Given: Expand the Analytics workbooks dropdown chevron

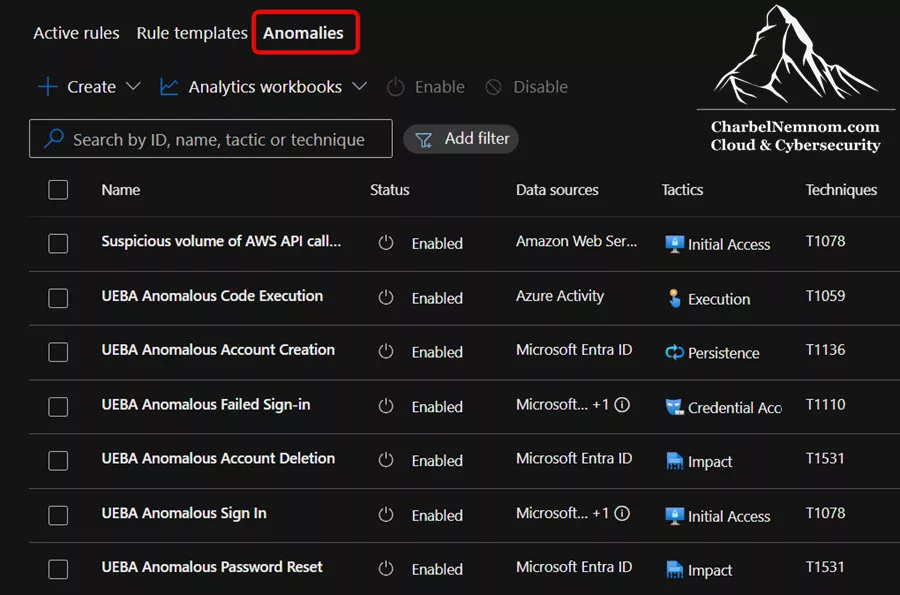Looking at the screenshot, I should (x=359, y=86).
